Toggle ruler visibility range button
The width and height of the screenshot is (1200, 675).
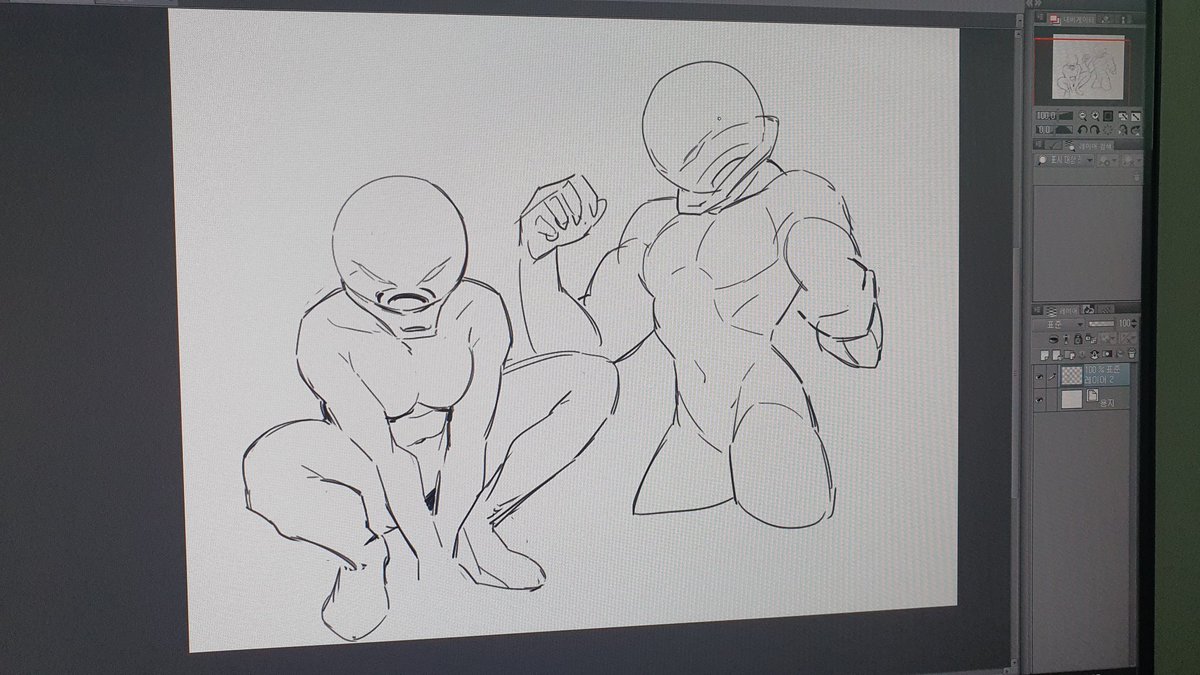(1128, 339)
